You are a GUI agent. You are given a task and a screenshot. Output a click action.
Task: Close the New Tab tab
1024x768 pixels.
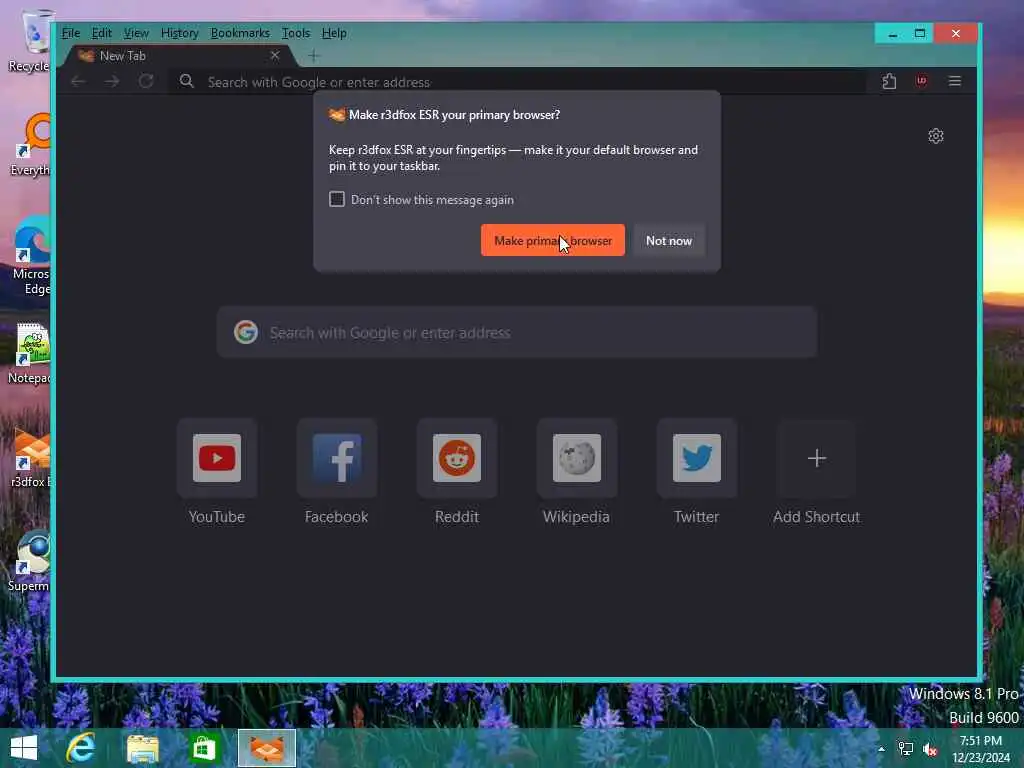[275, 56]
